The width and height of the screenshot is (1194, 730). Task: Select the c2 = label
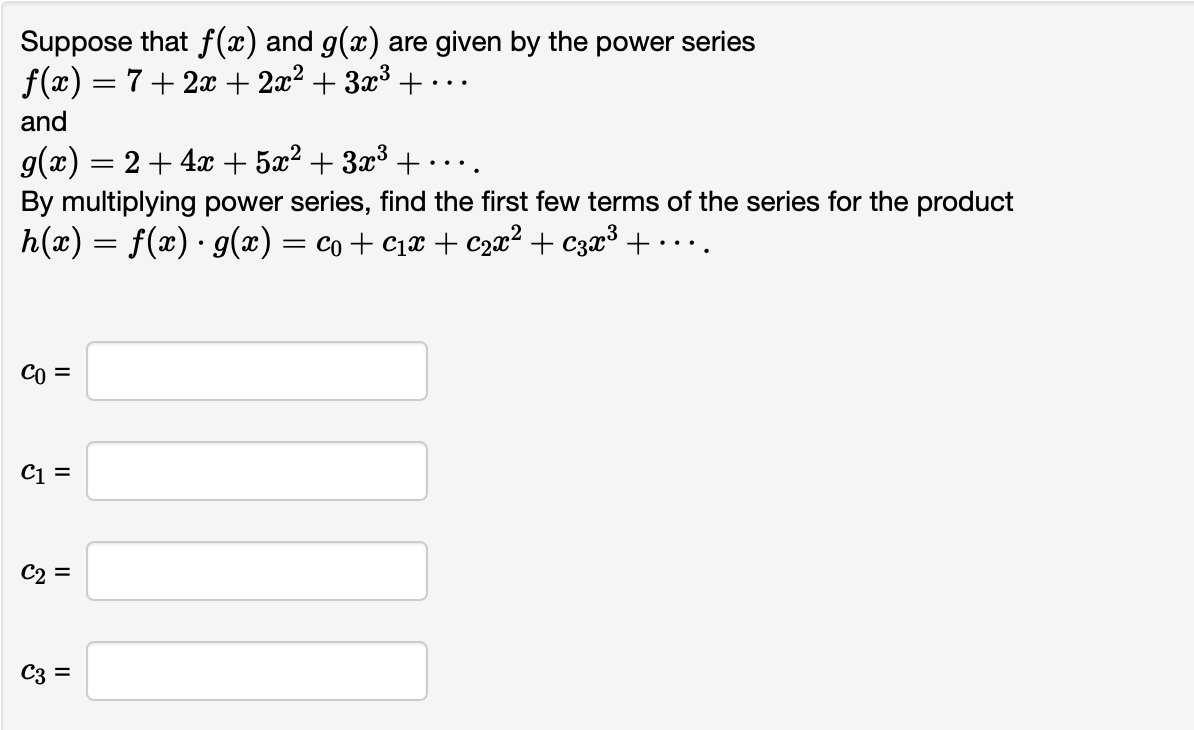42,570
